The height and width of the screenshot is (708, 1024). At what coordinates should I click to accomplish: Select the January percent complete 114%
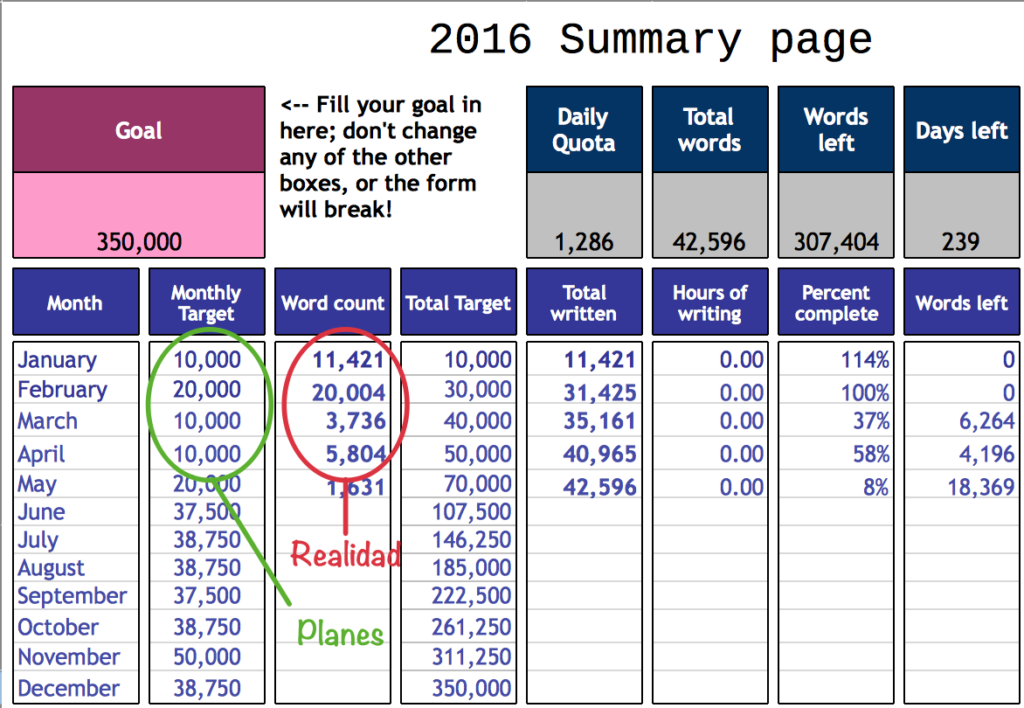tap(865, 361)
